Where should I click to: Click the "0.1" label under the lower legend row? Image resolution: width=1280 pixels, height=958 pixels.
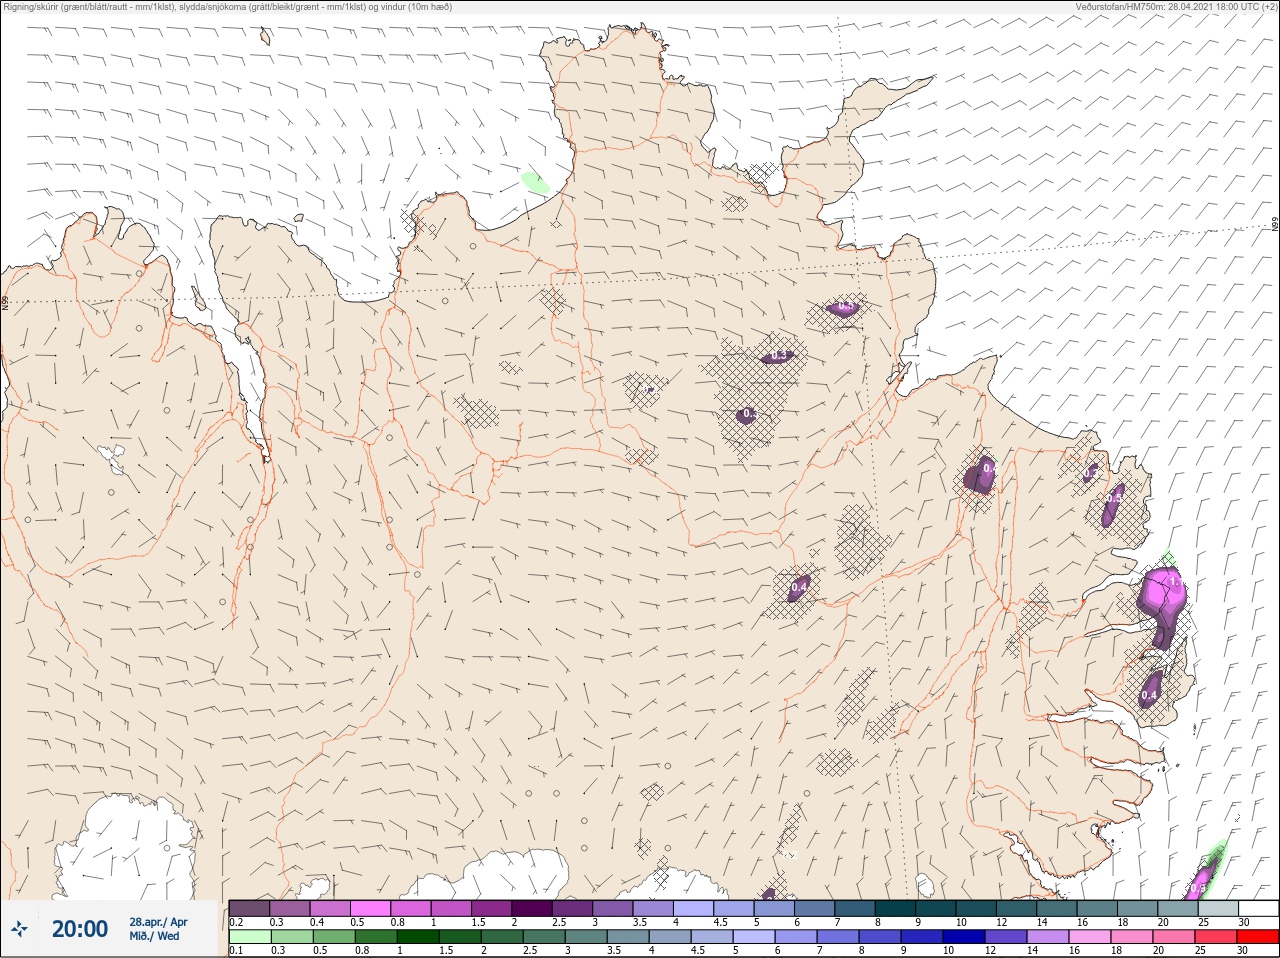coord(236,951)
